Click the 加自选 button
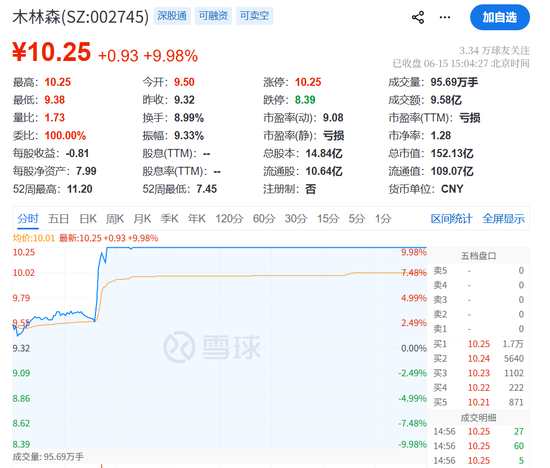 click(500, 17)
